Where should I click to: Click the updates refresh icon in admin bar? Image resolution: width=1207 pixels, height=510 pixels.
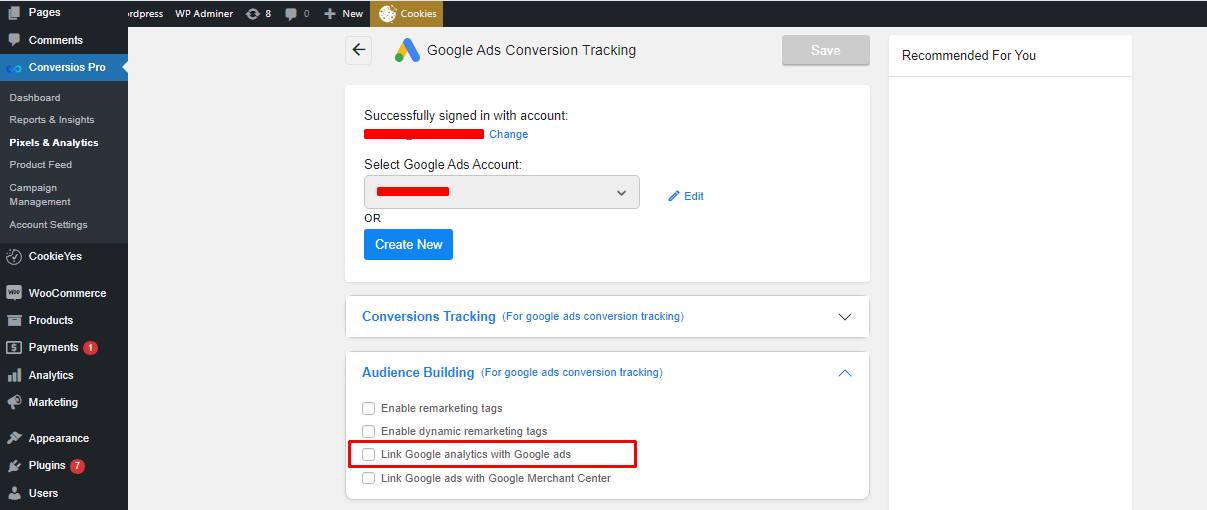pyautogui.click(x=252, y=14)
